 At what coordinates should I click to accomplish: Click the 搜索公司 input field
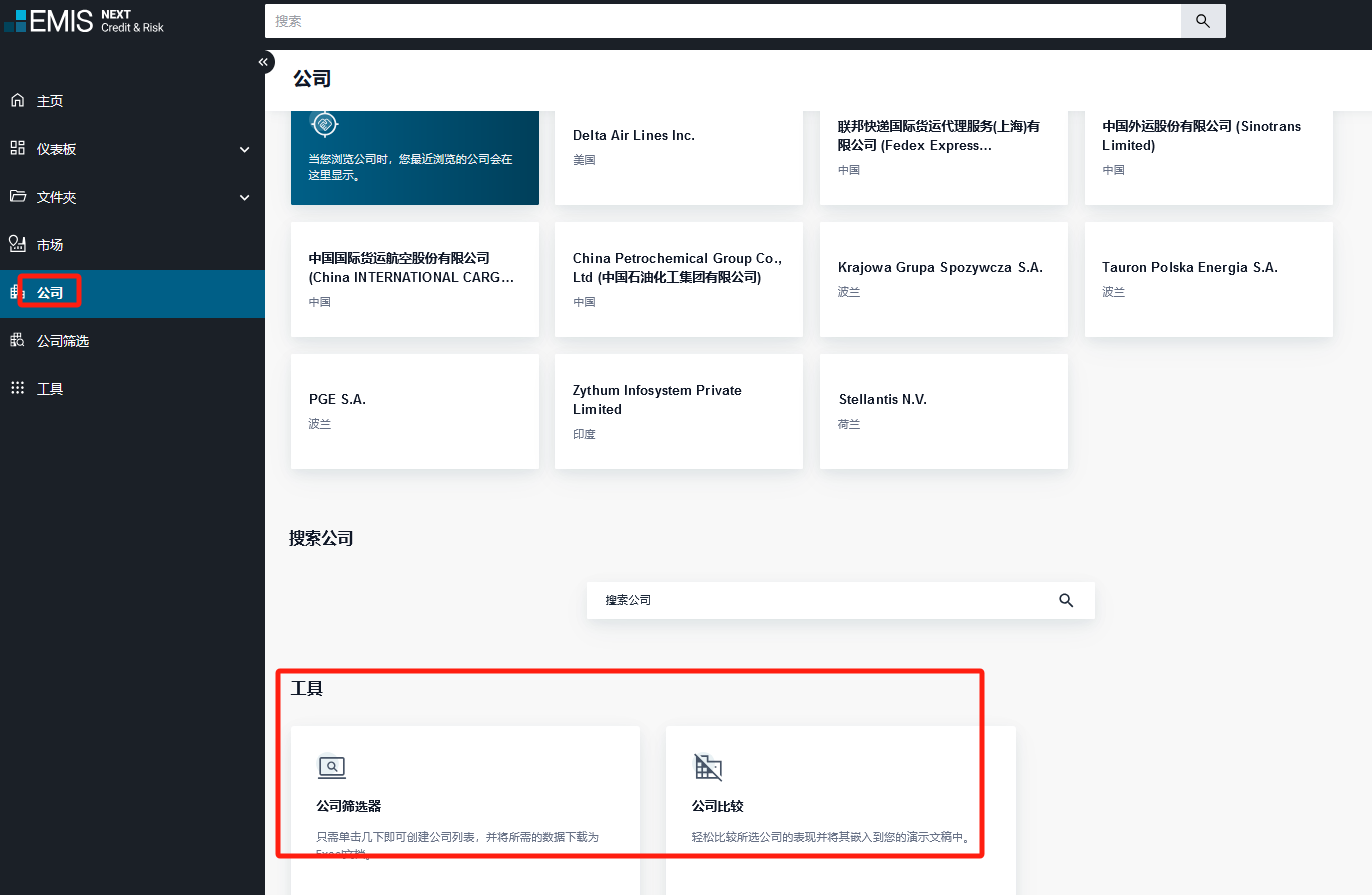tap(820, 600)
